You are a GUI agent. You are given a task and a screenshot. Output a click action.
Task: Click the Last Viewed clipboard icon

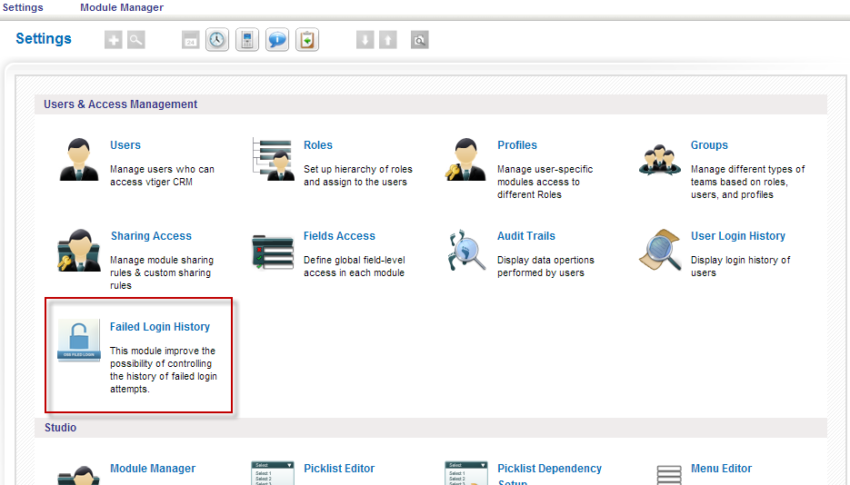(x=307, y=40)
